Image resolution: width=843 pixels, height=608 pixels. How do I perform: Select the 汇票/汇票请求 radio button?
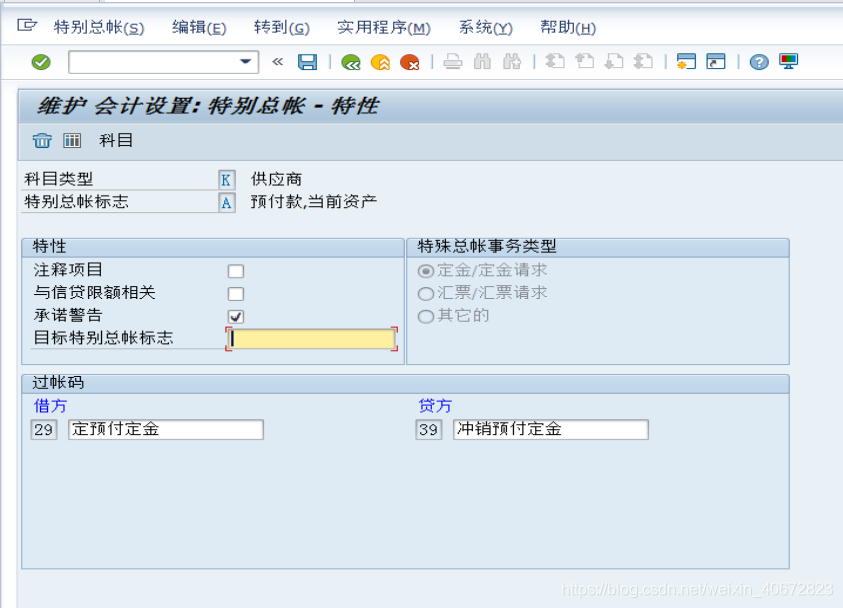pos(426,294)
